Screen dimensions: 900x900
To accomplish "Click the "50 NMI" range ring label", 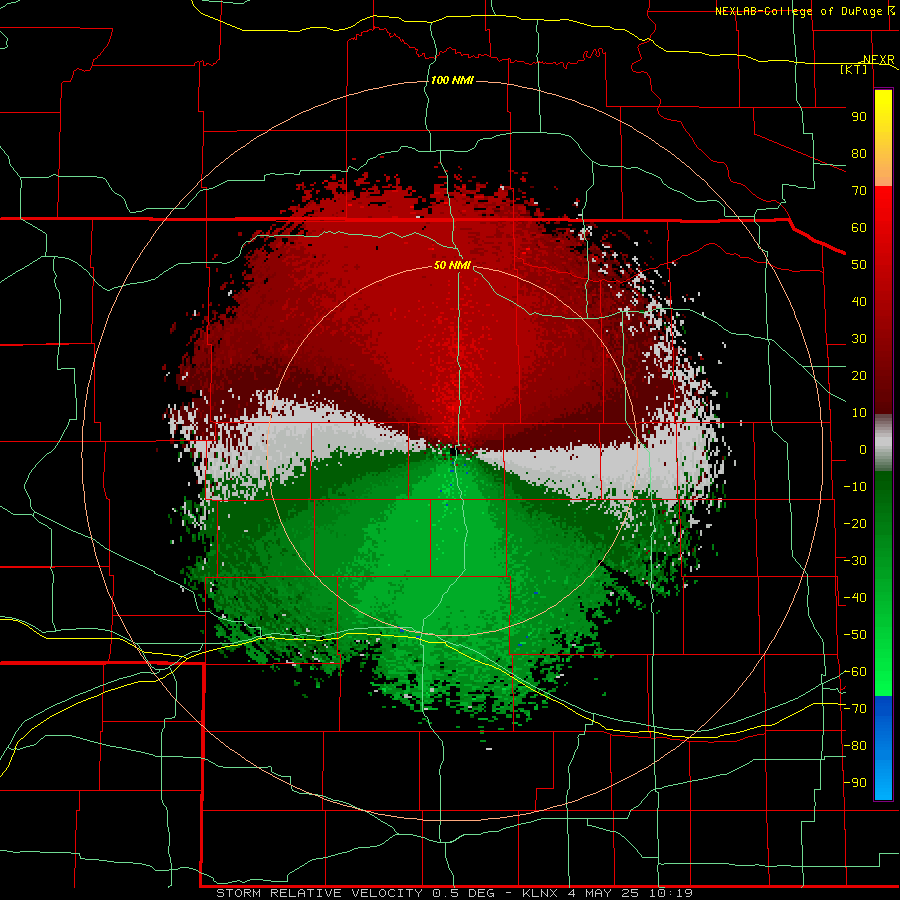I will [452, 265].
